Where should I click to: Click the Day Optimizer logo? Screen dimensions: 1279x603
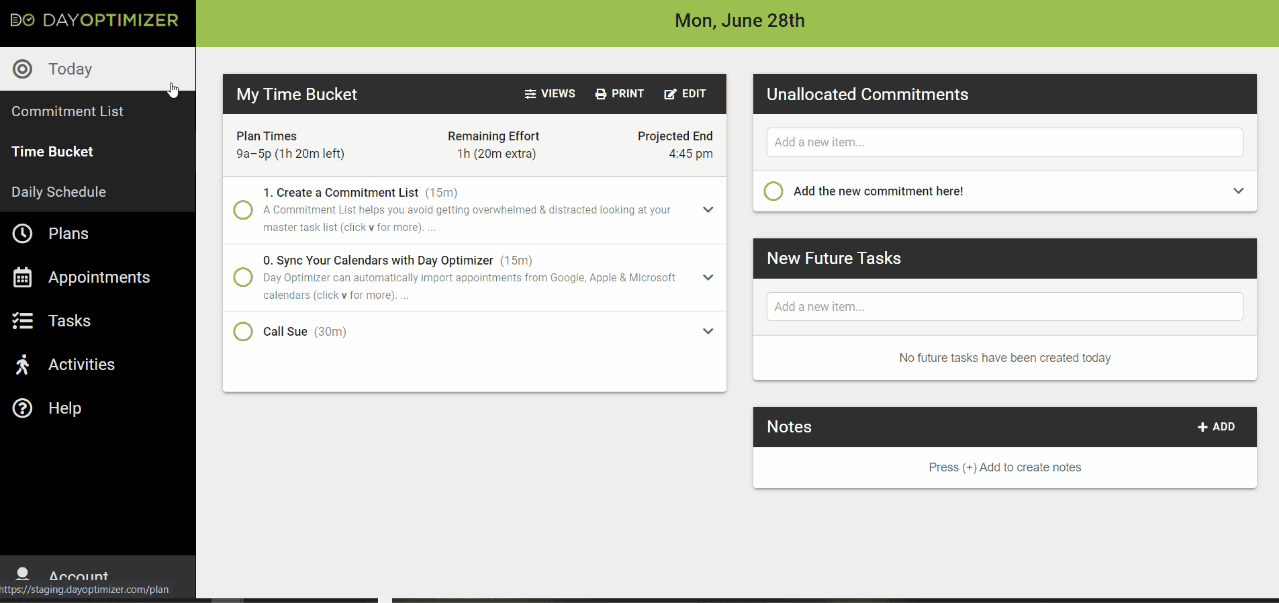(x=95, y=20)
